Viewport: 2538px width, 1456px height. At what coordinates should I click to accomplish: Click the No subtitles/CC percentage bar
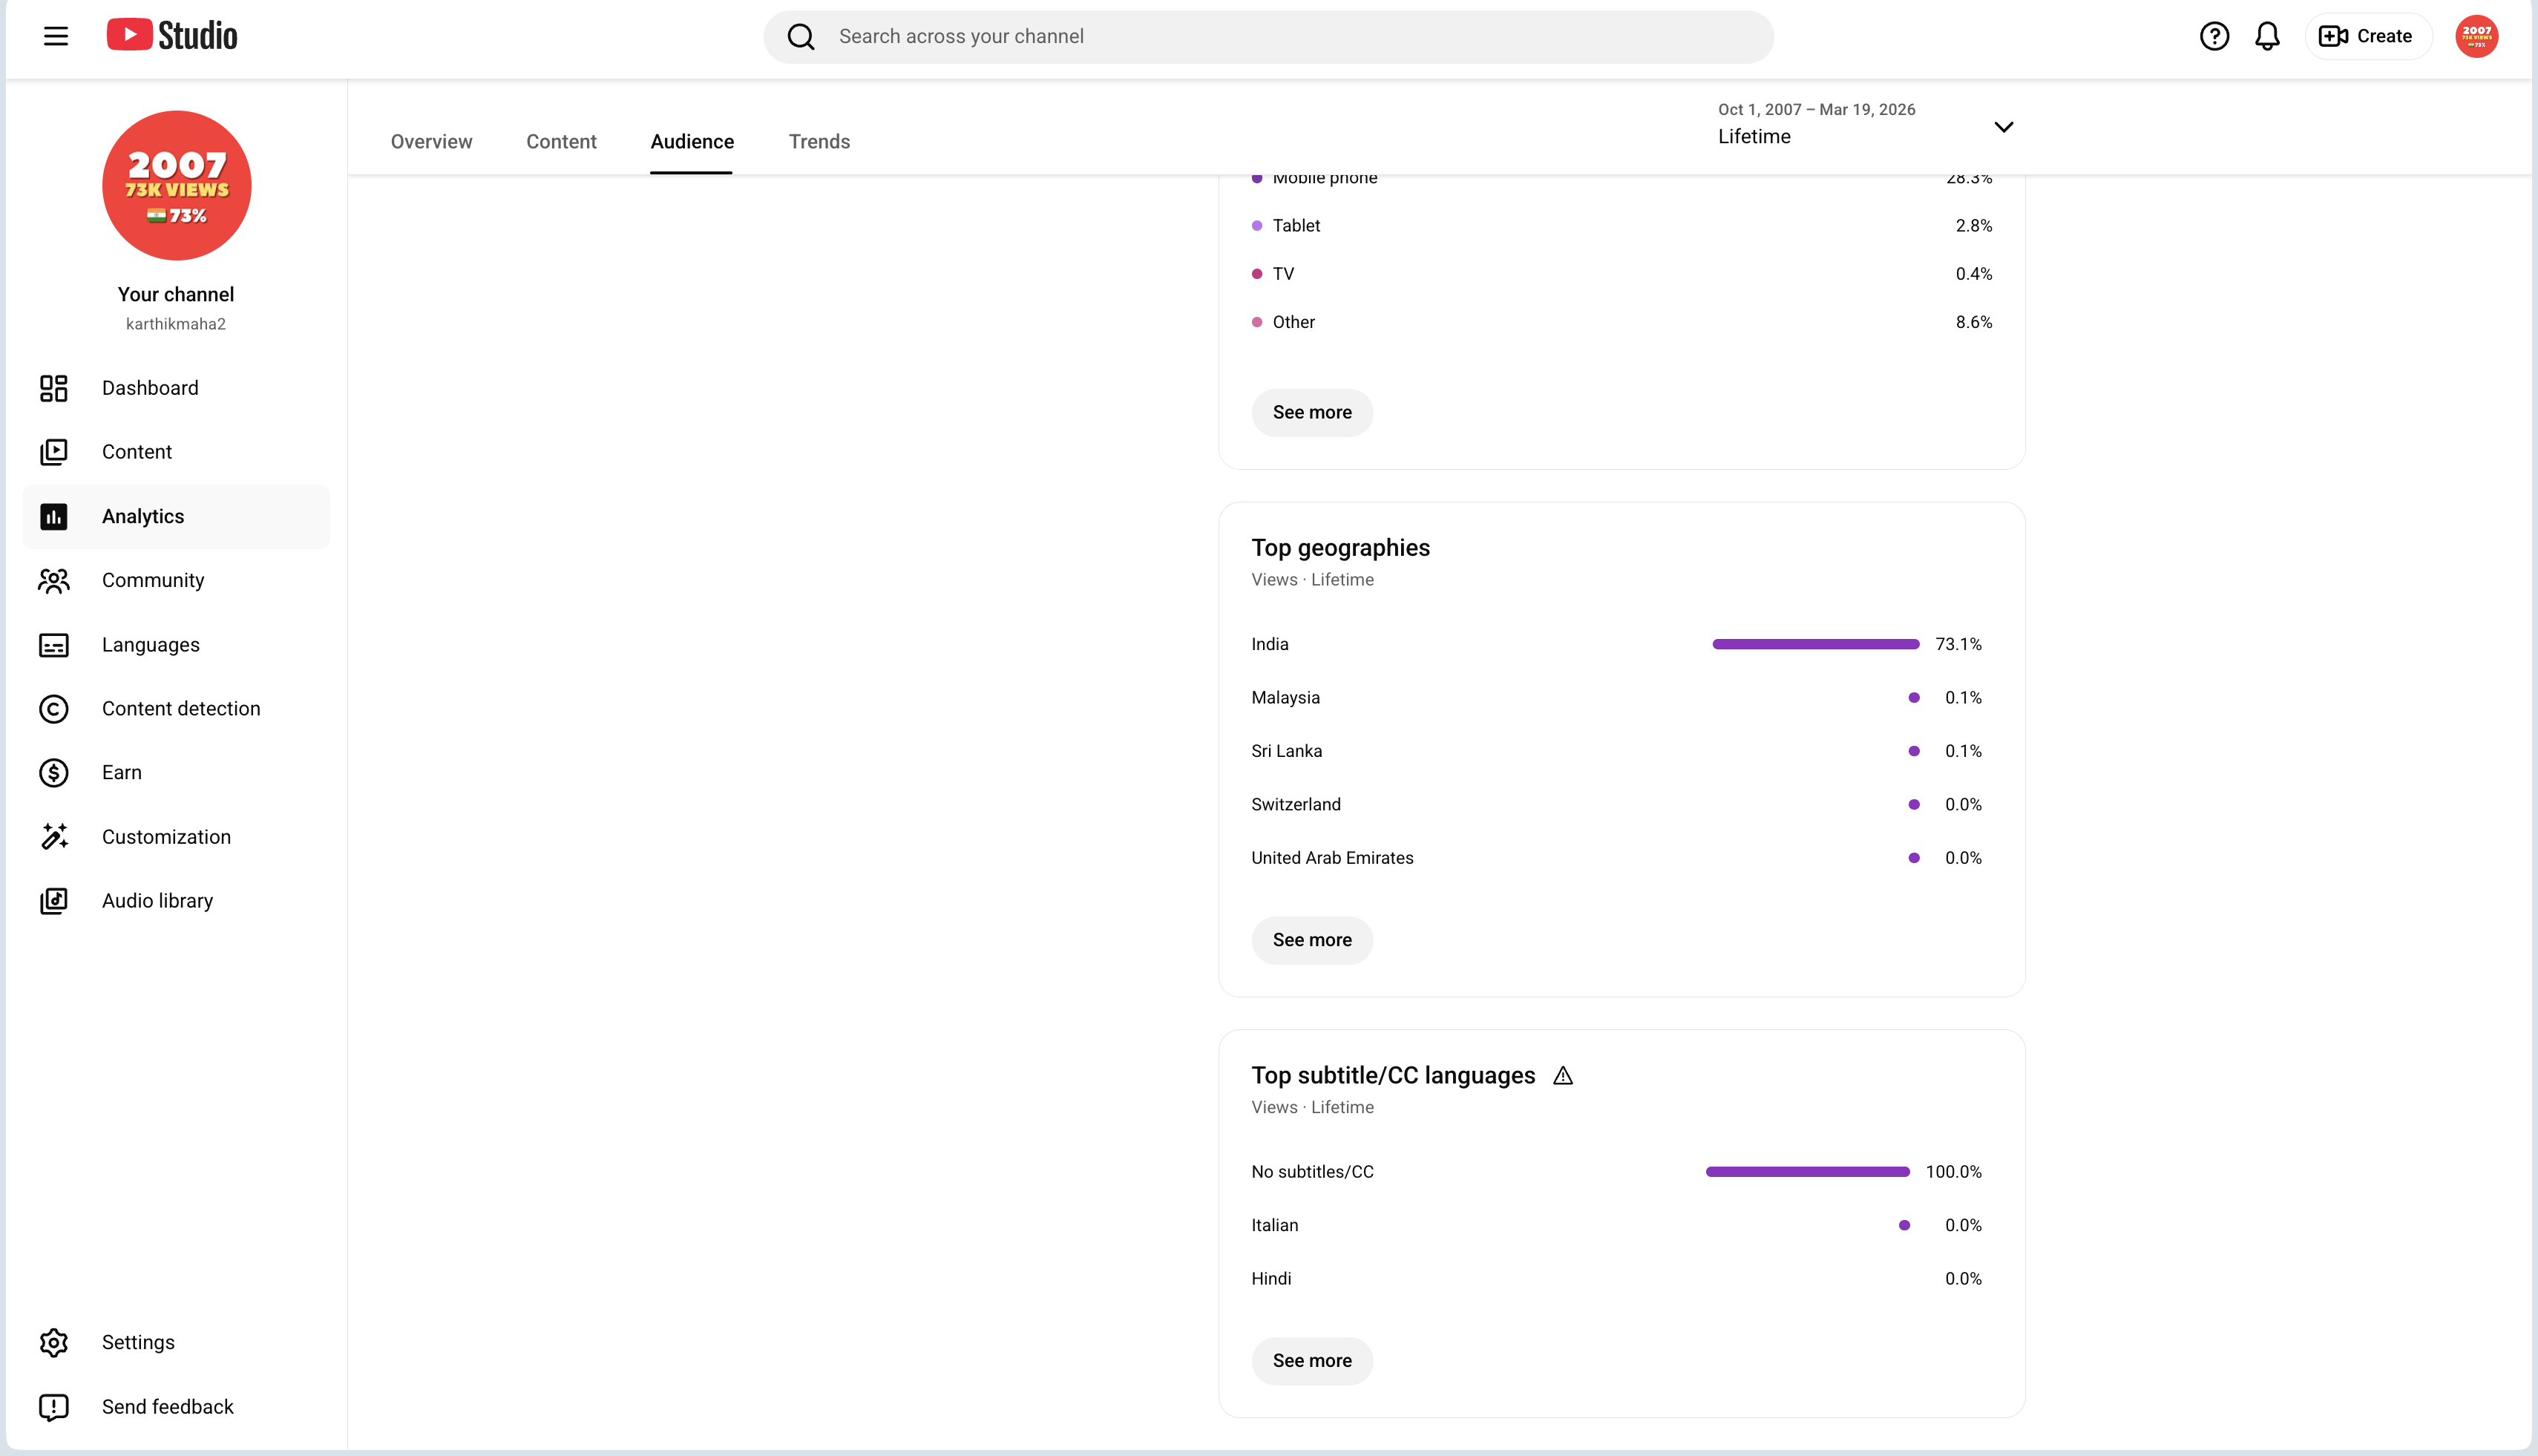coord(1808,1172)
